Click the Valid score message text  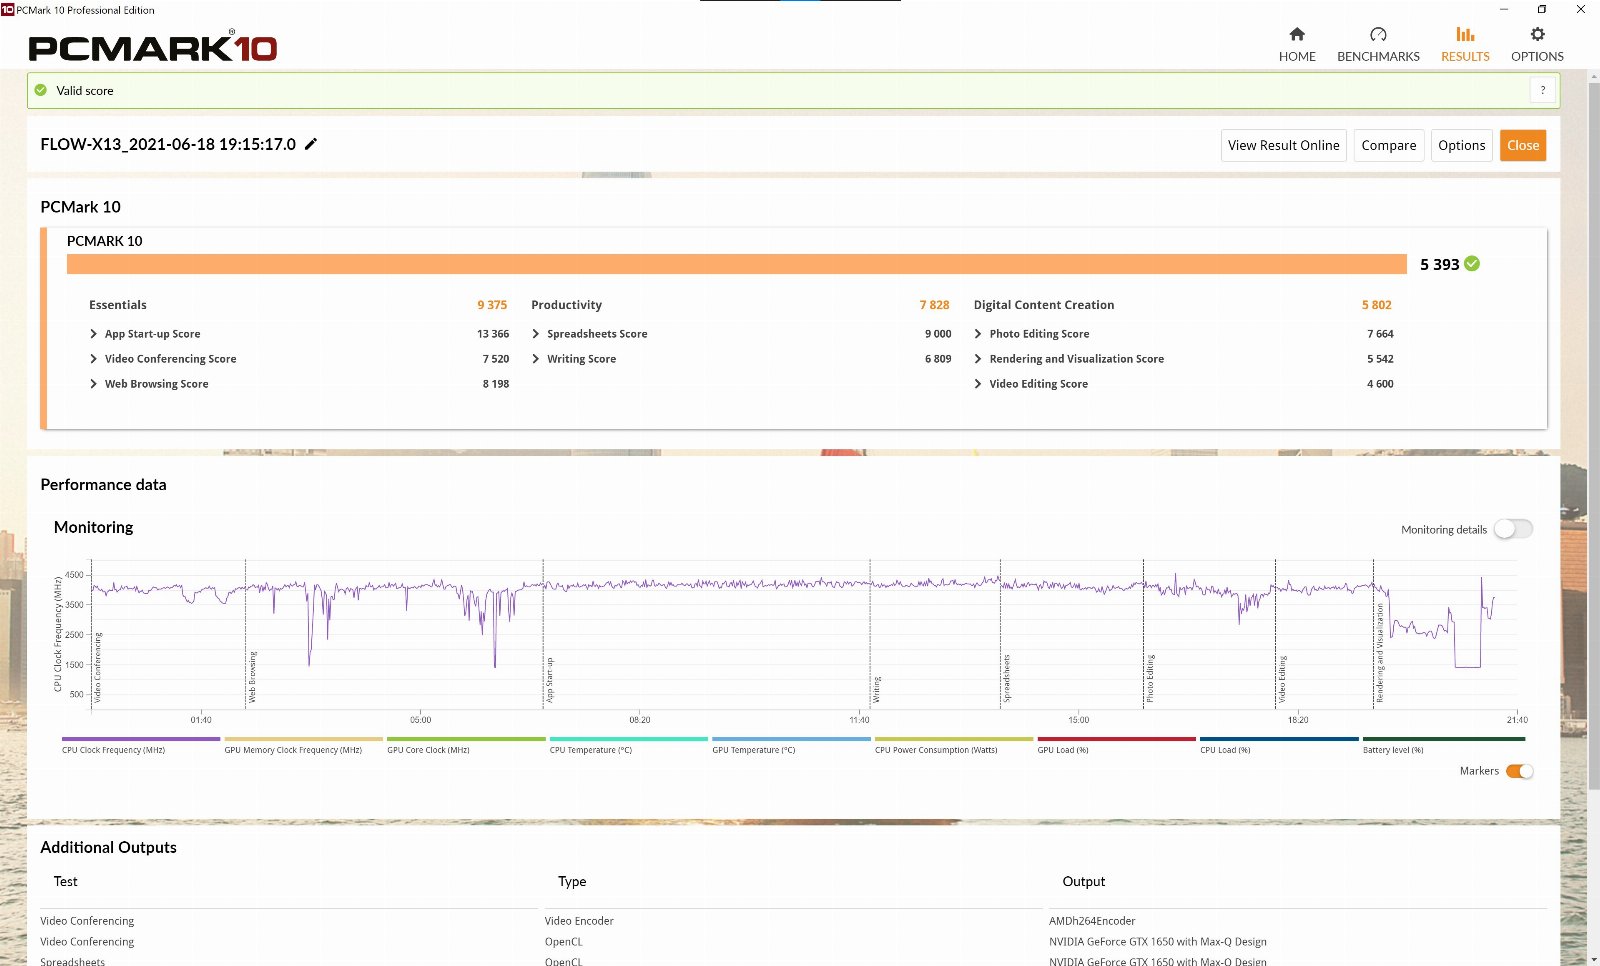[x=85, y=90]
